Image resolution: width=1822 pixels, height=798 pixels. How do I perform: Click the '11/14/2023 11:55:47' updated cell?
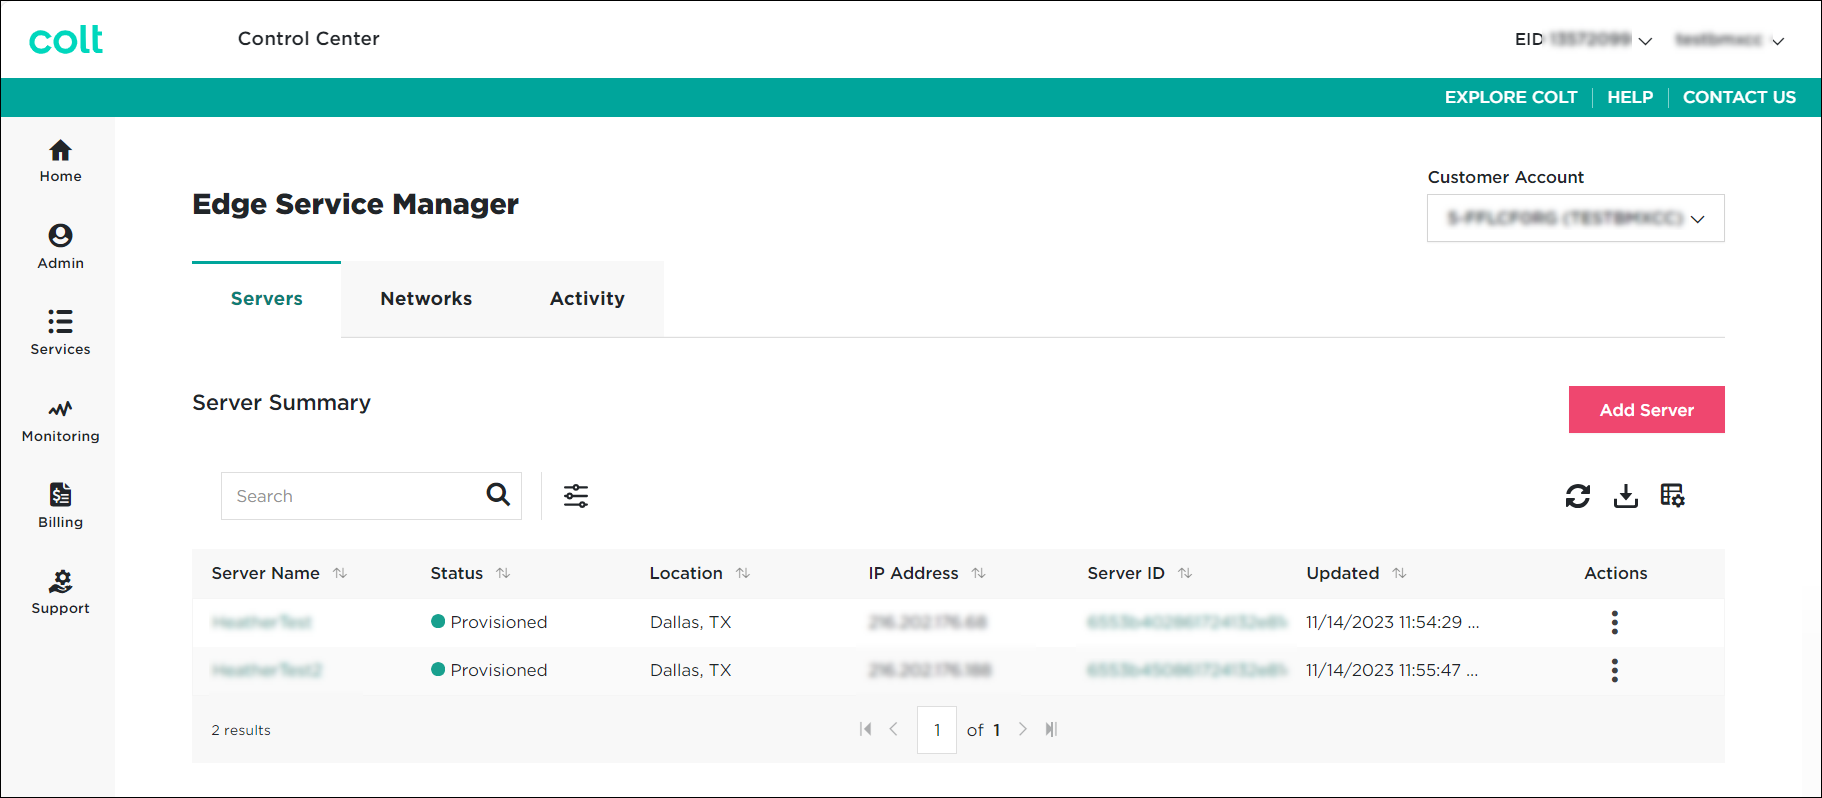point(1392,670)
